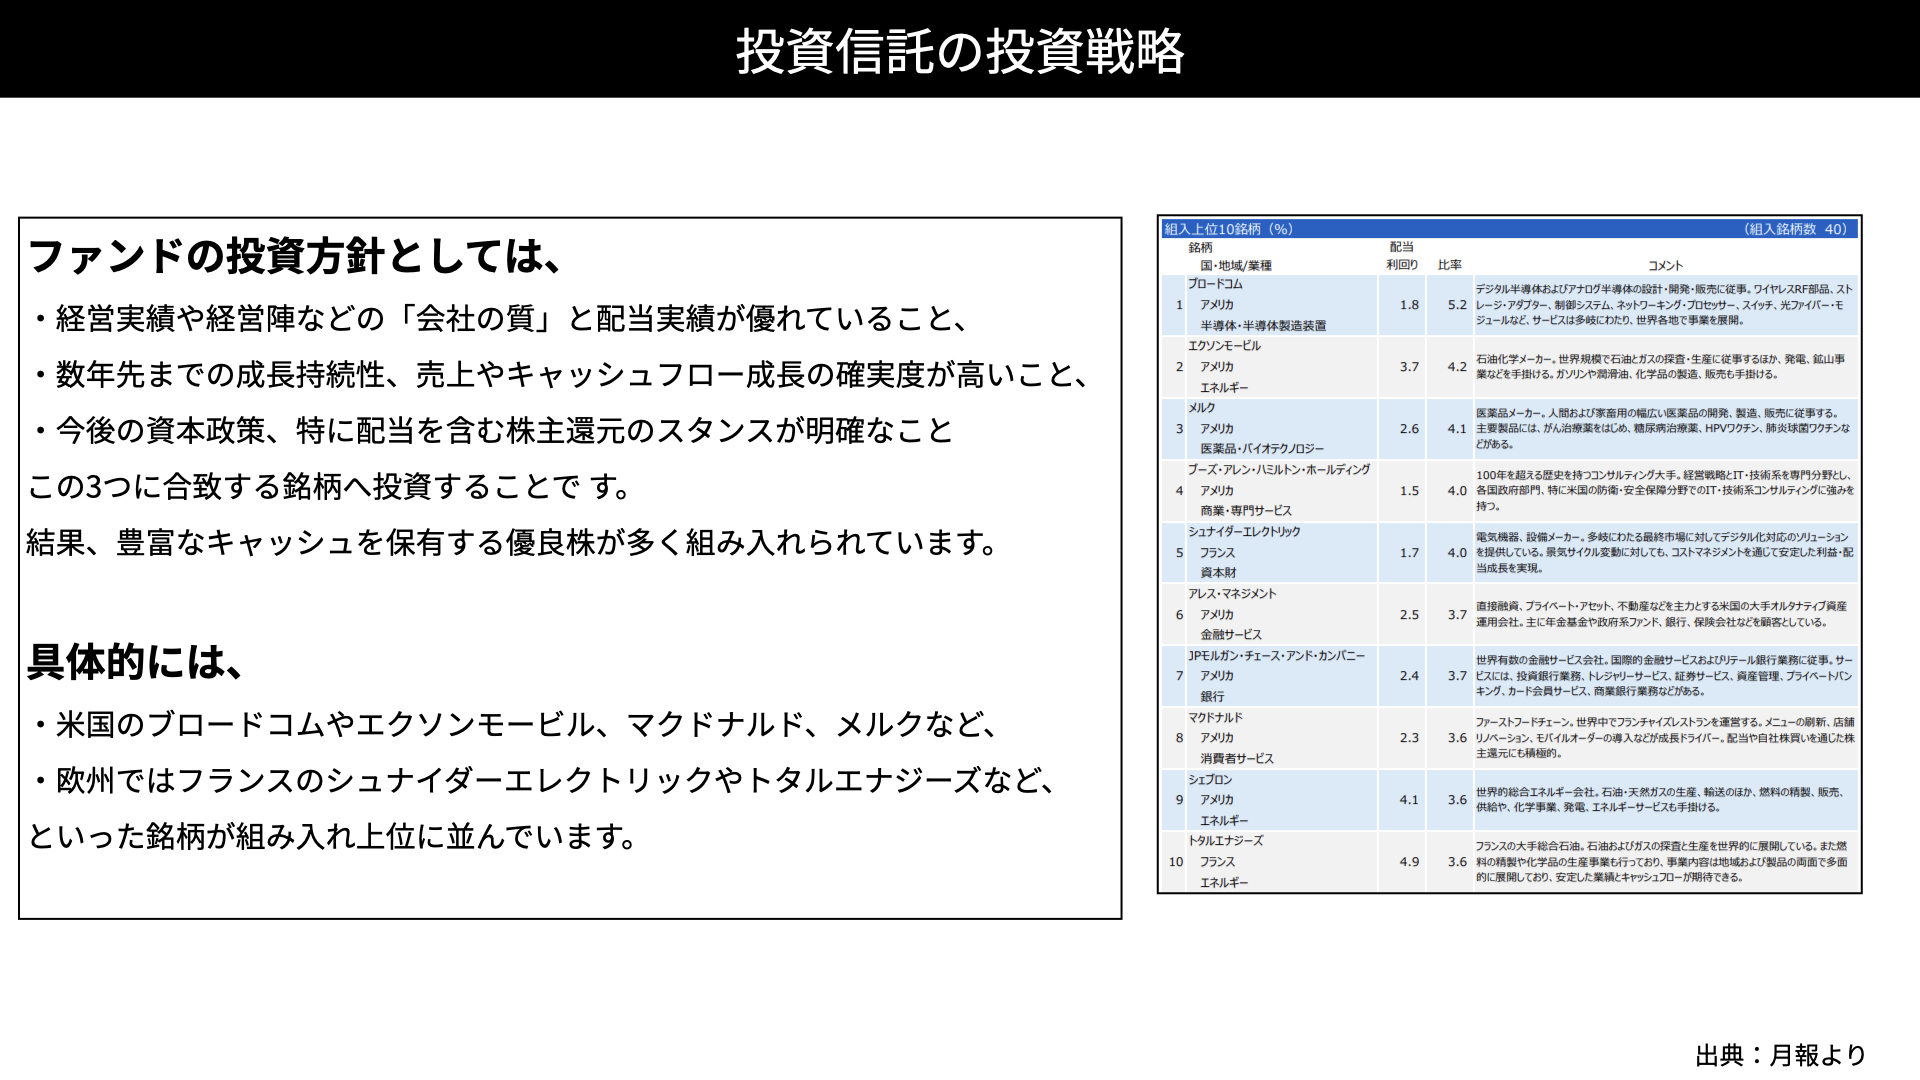Click the source note 出典：月報より
Viewport: 1920px width, 1080px height.
pyautogui.click(x=1781, y=1055)
